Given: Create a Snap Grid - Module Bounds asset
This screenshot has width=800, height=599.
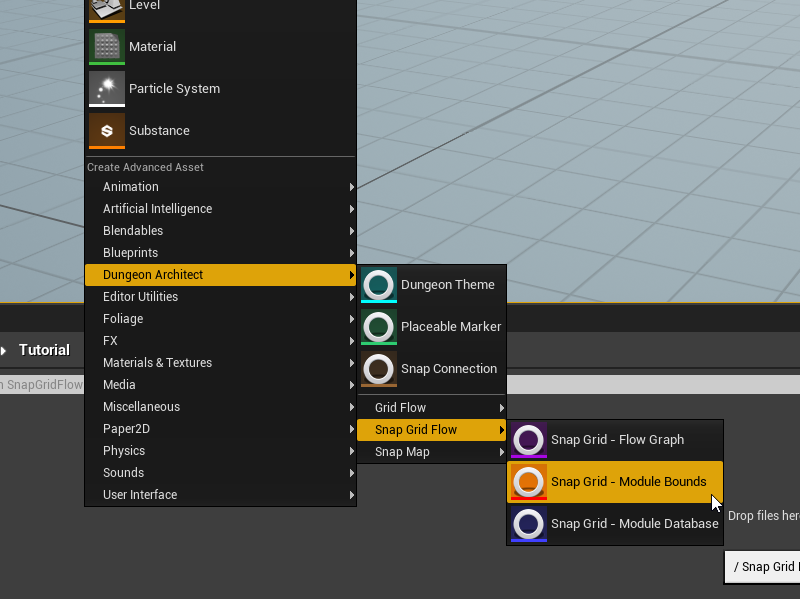Looking at the screenshot, I should tap(615, 482).
